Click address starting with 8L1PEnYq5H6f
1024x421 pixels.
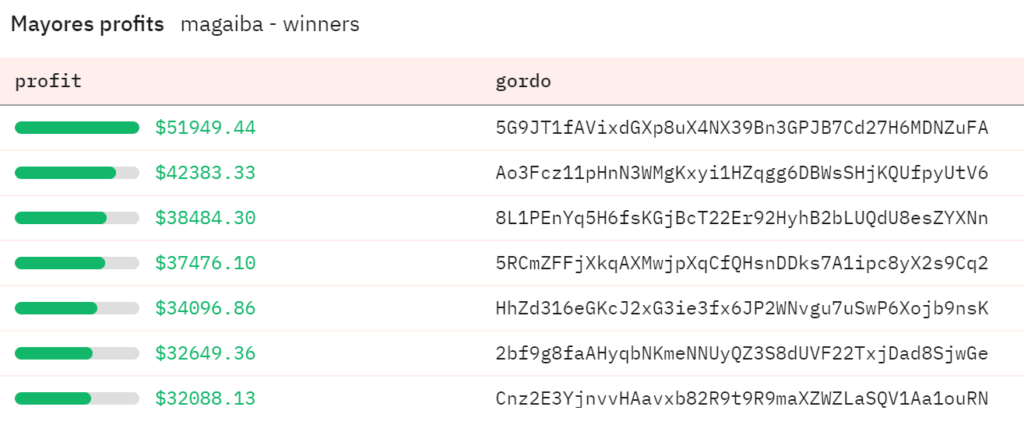click(742, 218)
